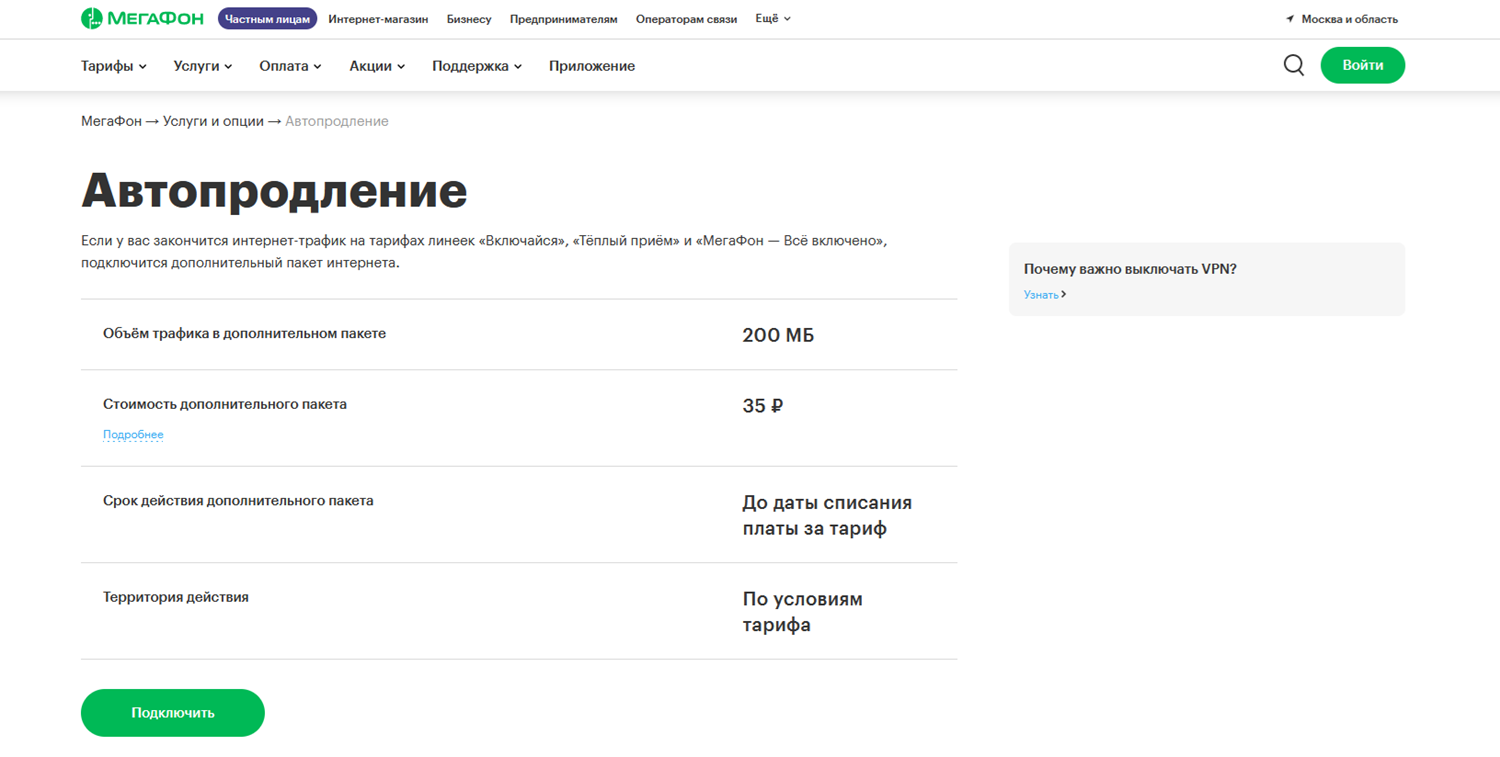Click the 200 МБ value
The height and width of the screenshot is (757, 1500).
pos(778,335)
